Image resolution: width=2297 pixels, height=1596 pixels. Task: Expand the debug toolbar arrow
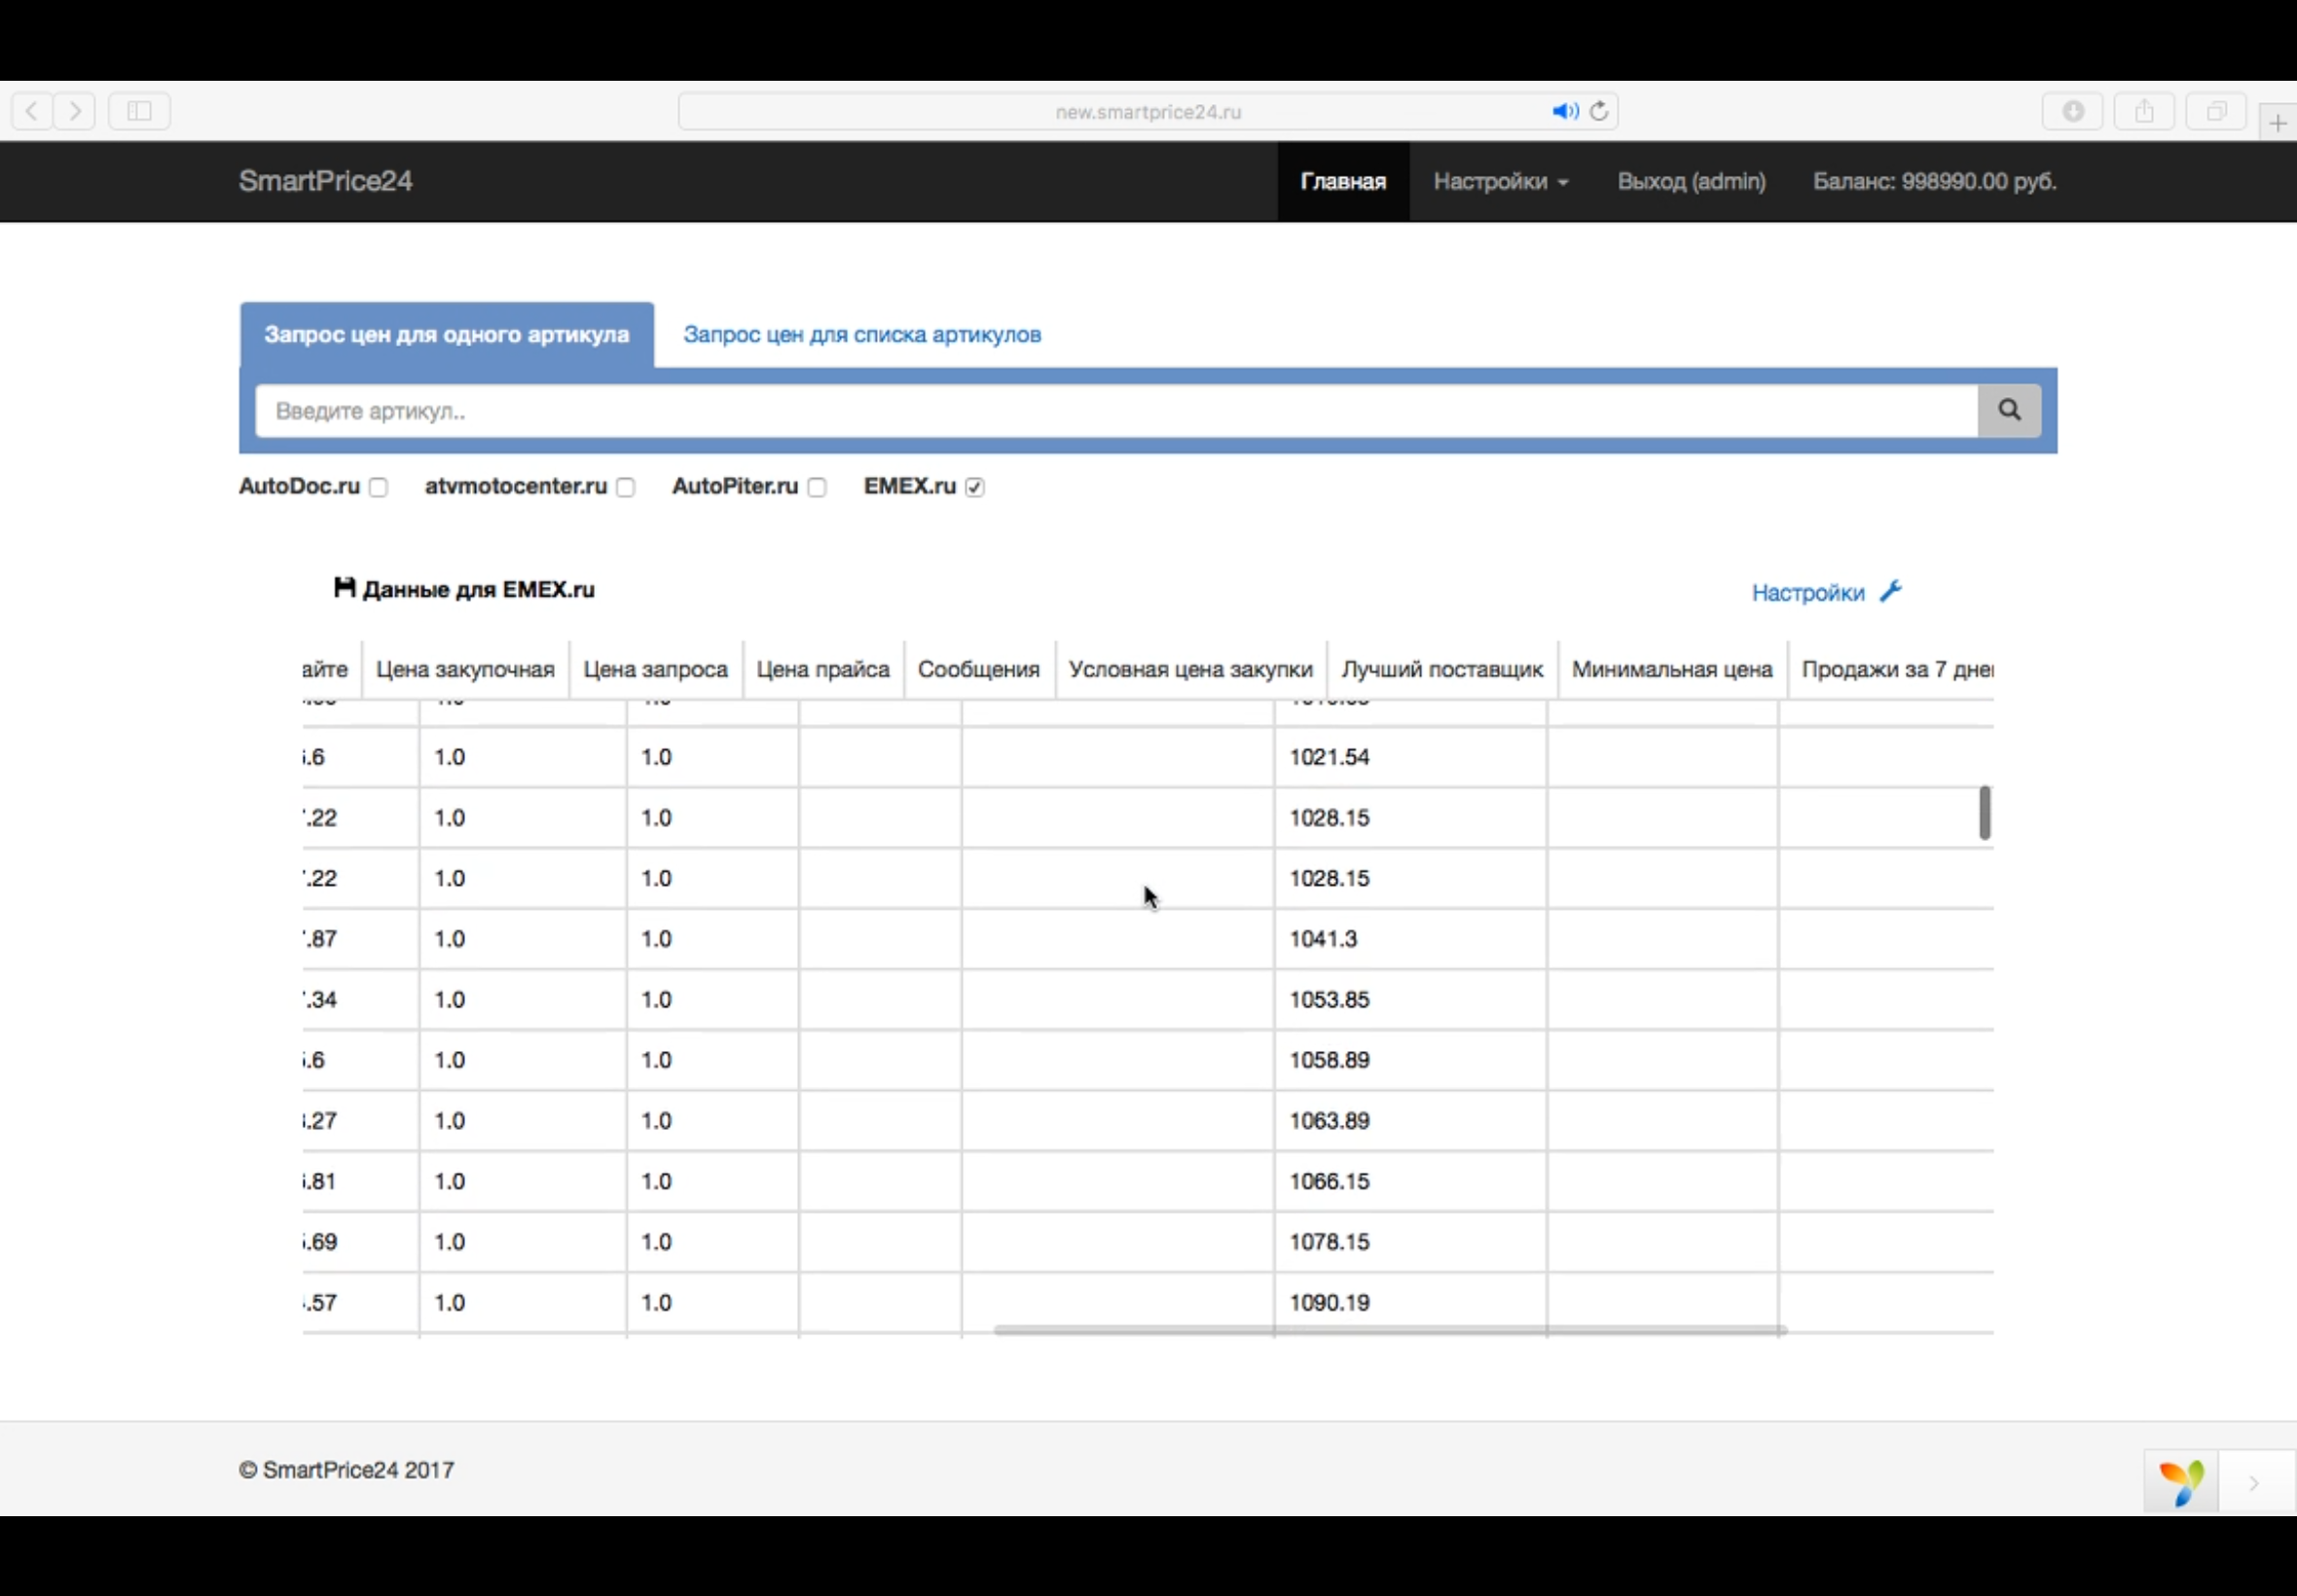(2254, 1483)
